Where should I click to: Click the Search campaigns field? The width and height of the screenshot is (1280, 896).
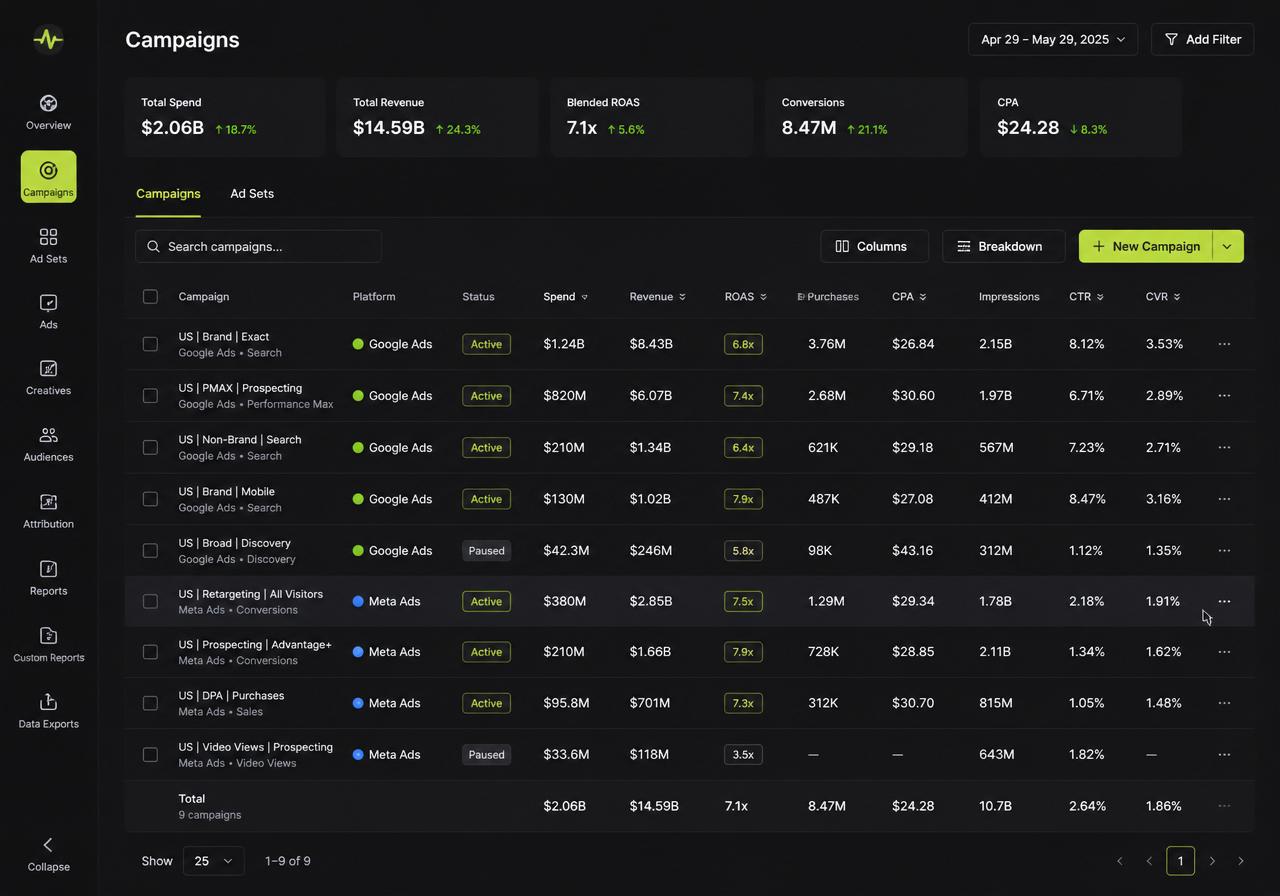coord(258,246)
